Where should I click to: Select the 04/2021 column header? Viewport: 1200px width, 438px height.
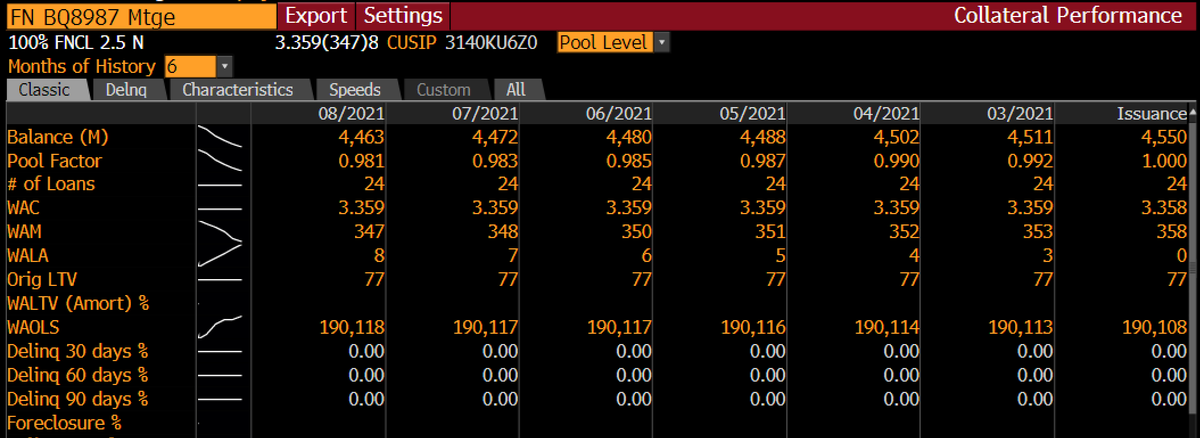pyautogui.click(x=886, y=114)
